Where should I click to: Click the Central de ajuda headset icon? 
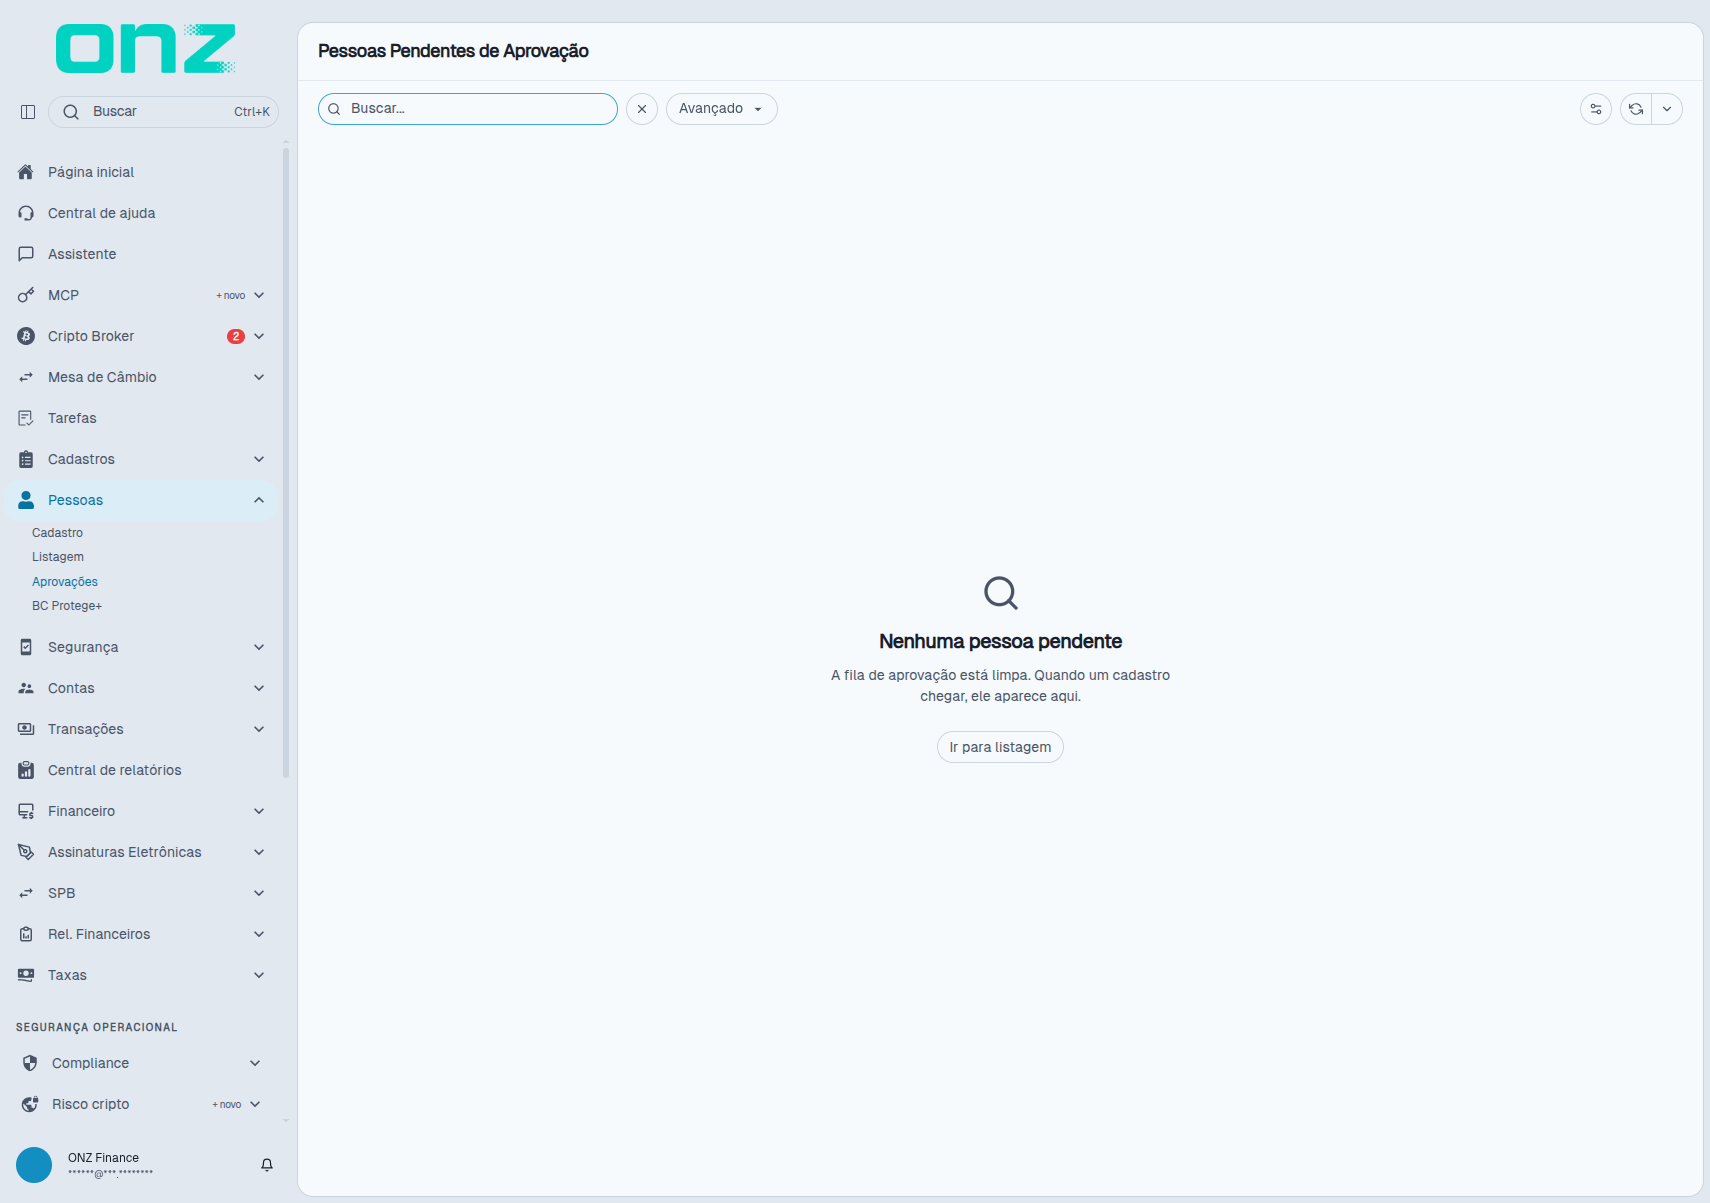click(26, 213)
